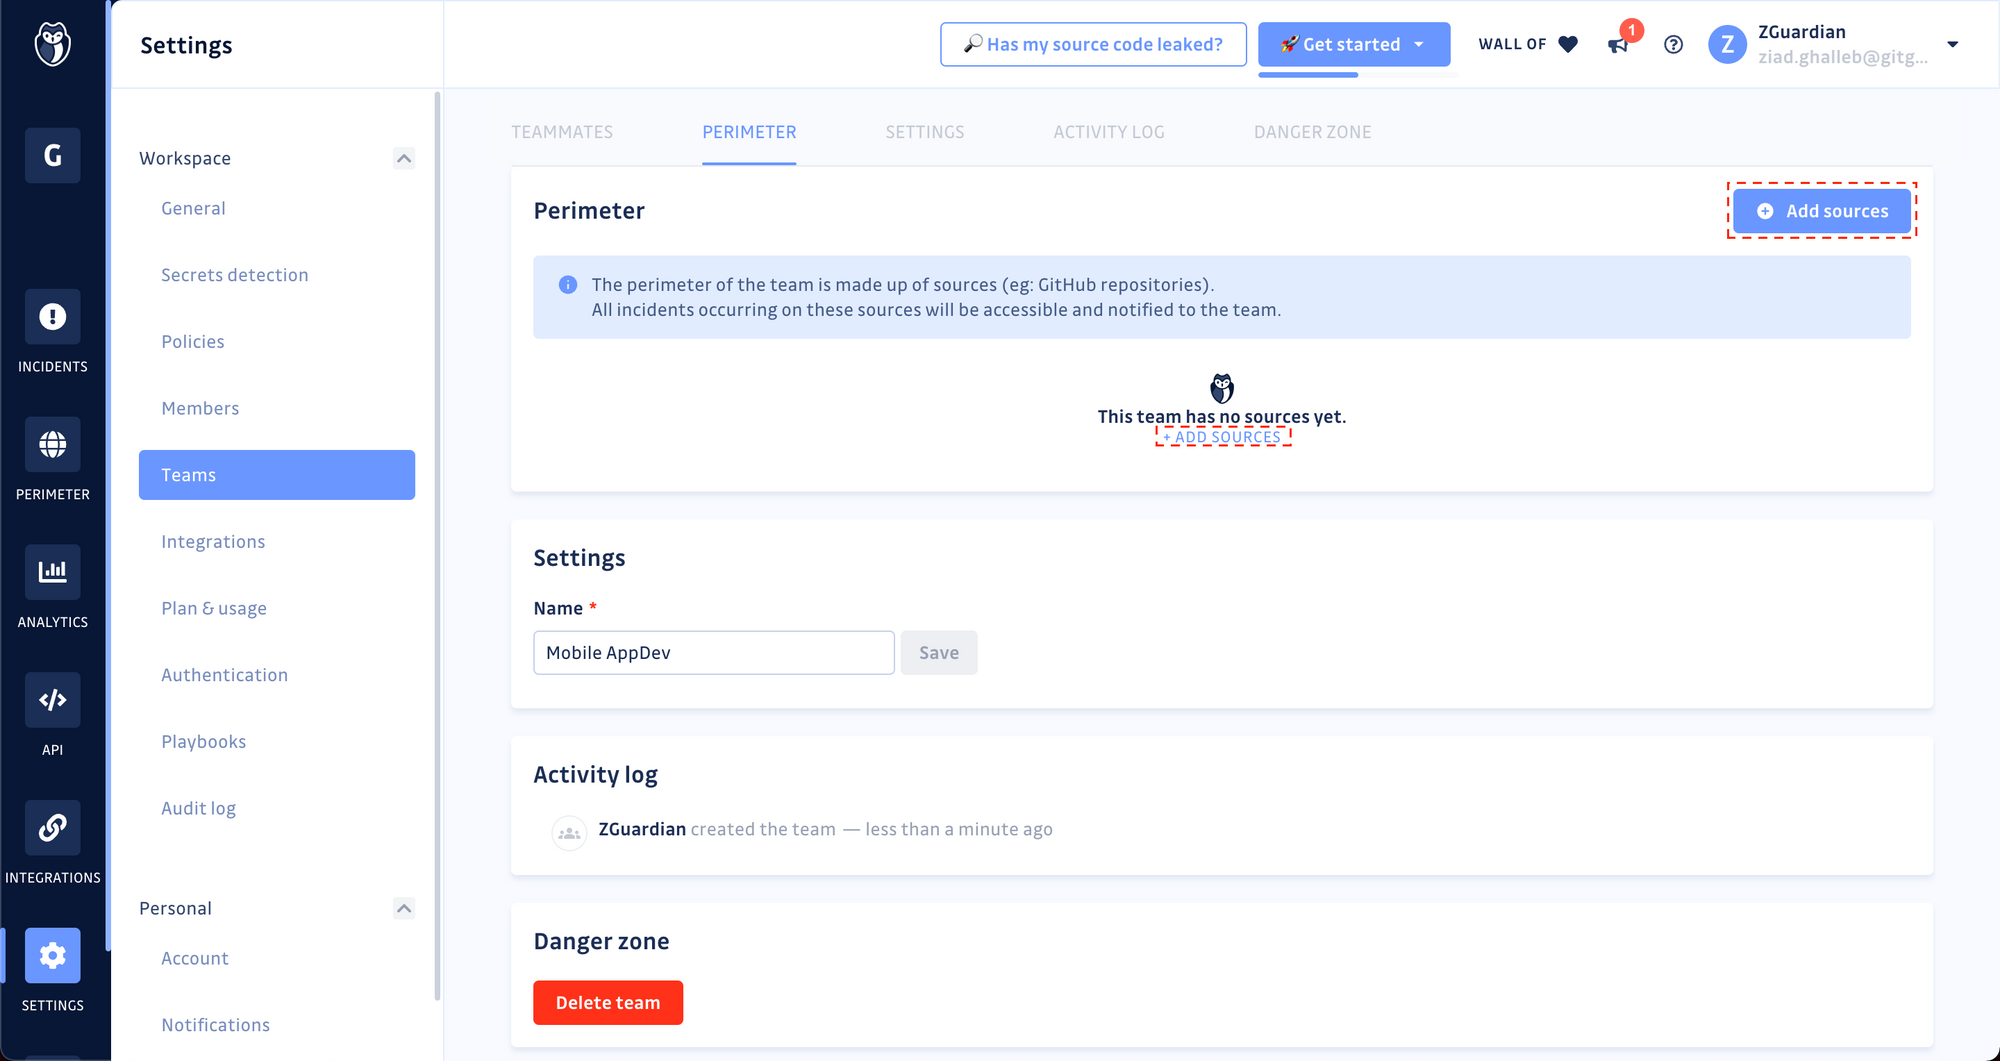Viewport: 2000px width, 1061px height.
Task: Open the API code icon
Action: (53, 700)
